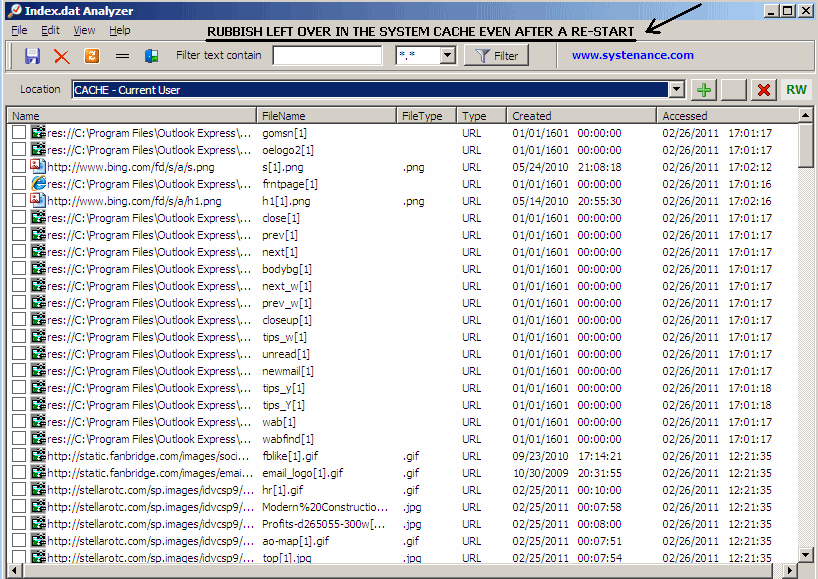This screenshot has width=818, height=579.
Task: Check the box for the s[1].png entry
Action: 19,167
